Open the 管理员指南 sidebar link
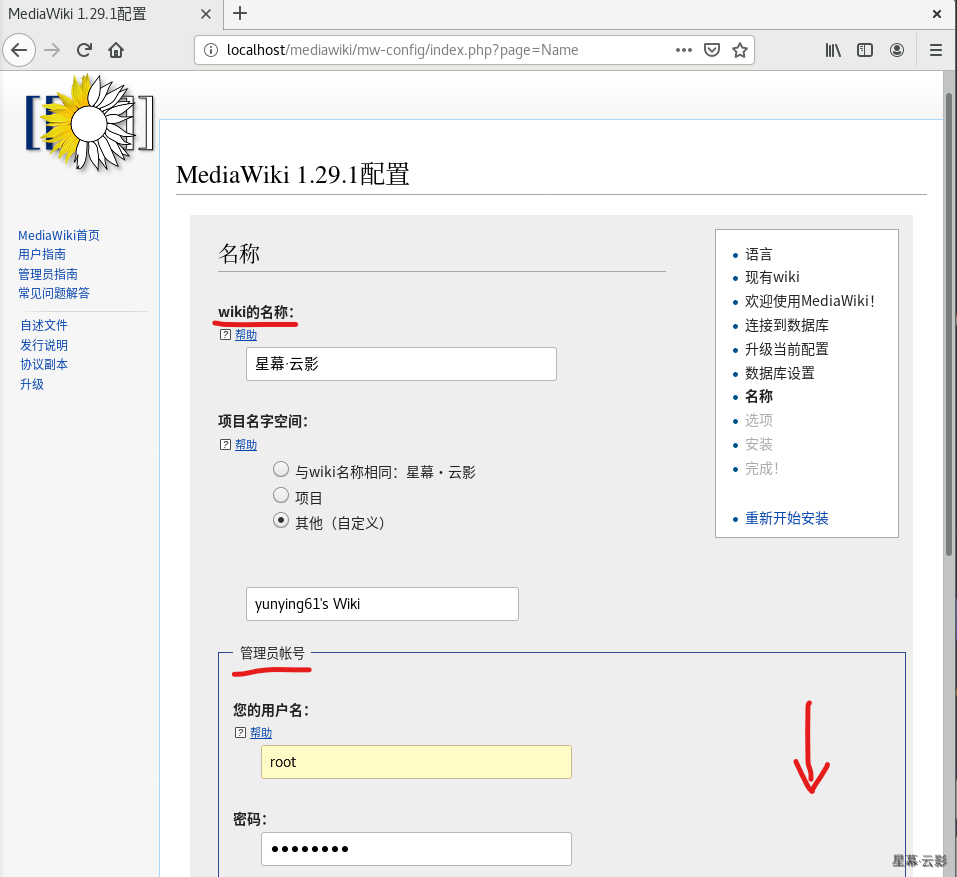This screenshot has width=957, height=877. coord(48,274)
